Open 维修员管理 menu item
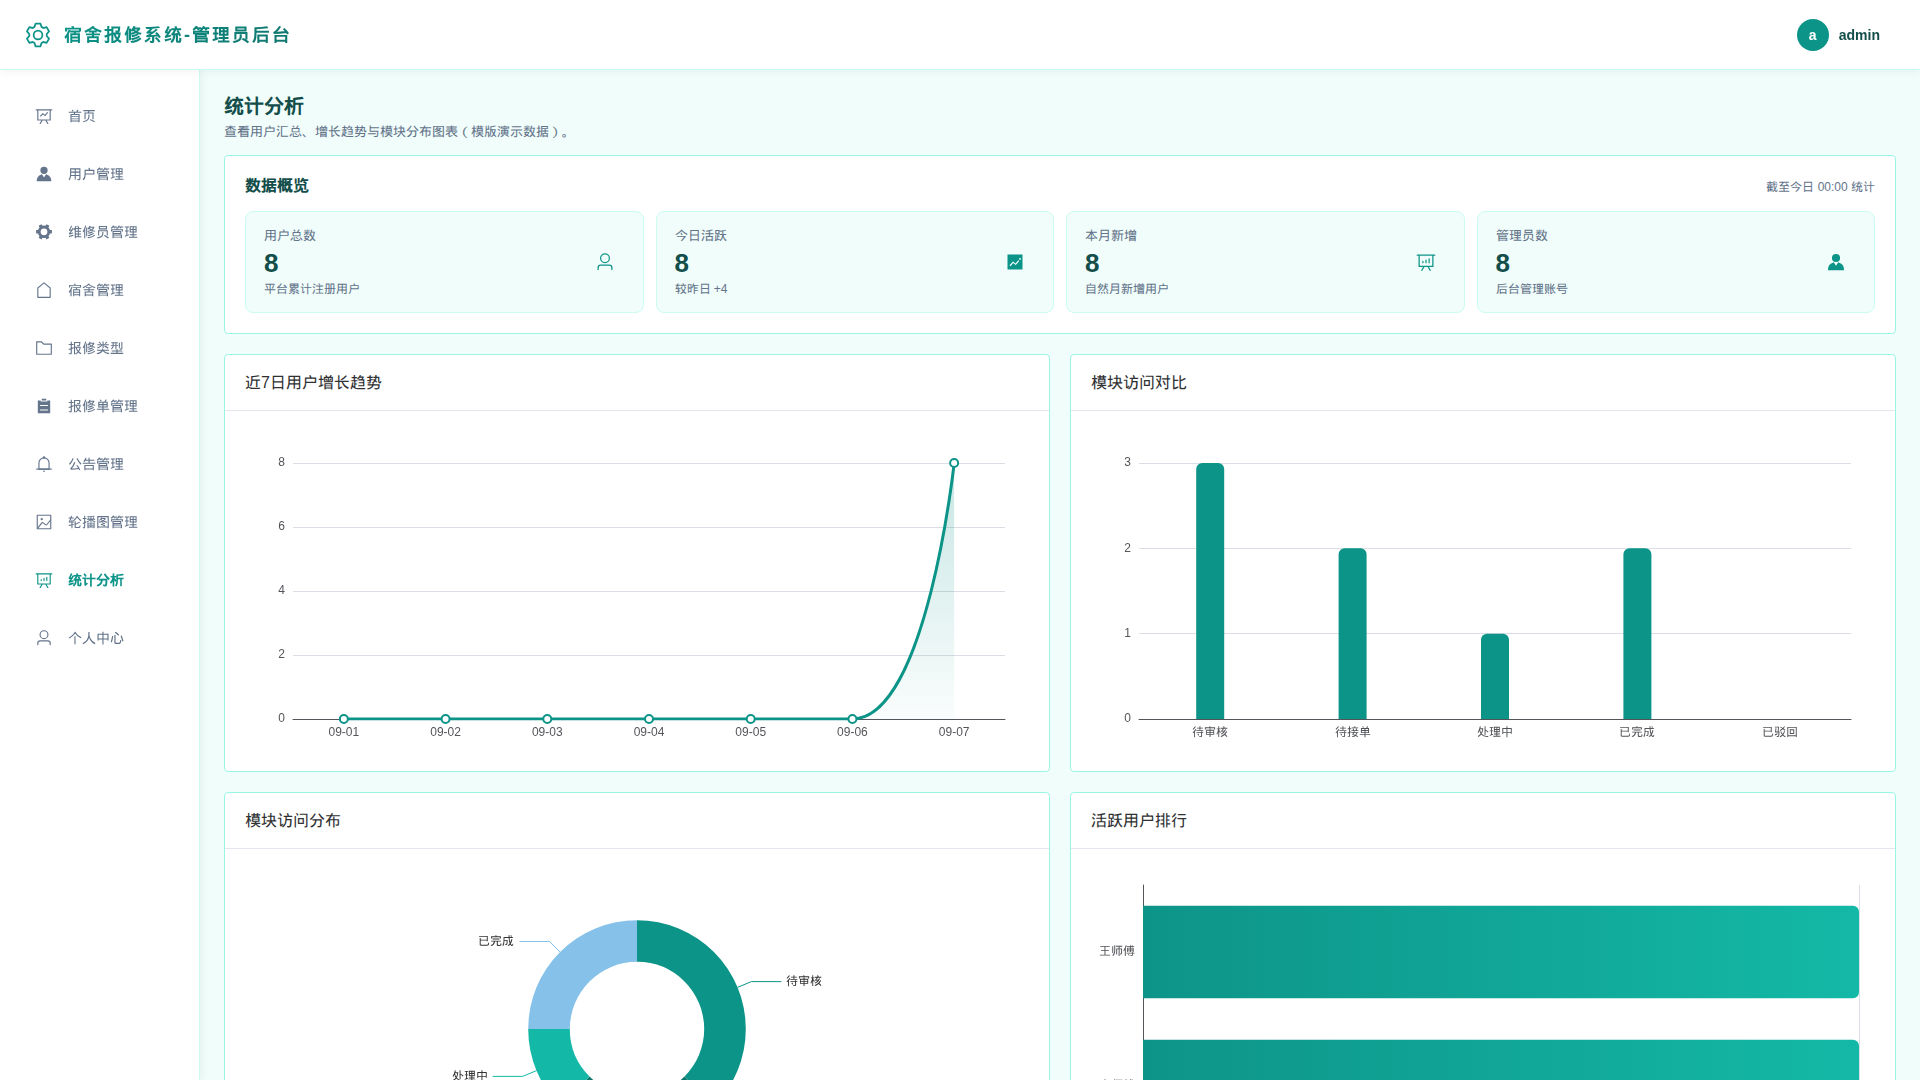1920x1080 pixels. (100, 232)
